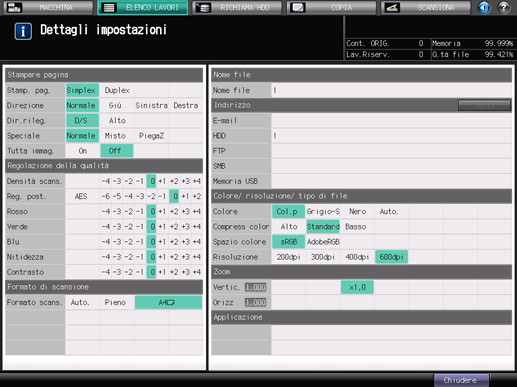Choose Auto. scan format

click(82, 303)
